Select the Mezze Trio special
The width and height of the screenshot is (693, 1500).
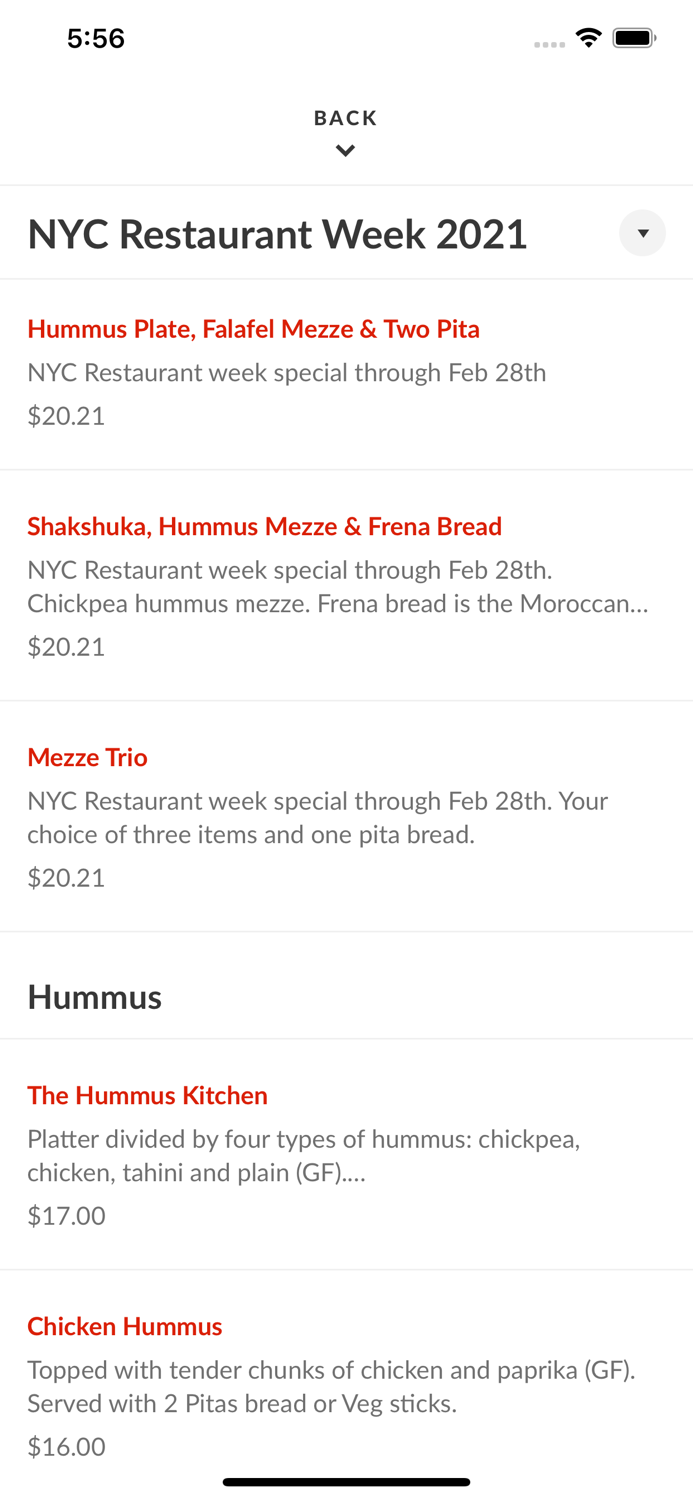click(87, 757)
